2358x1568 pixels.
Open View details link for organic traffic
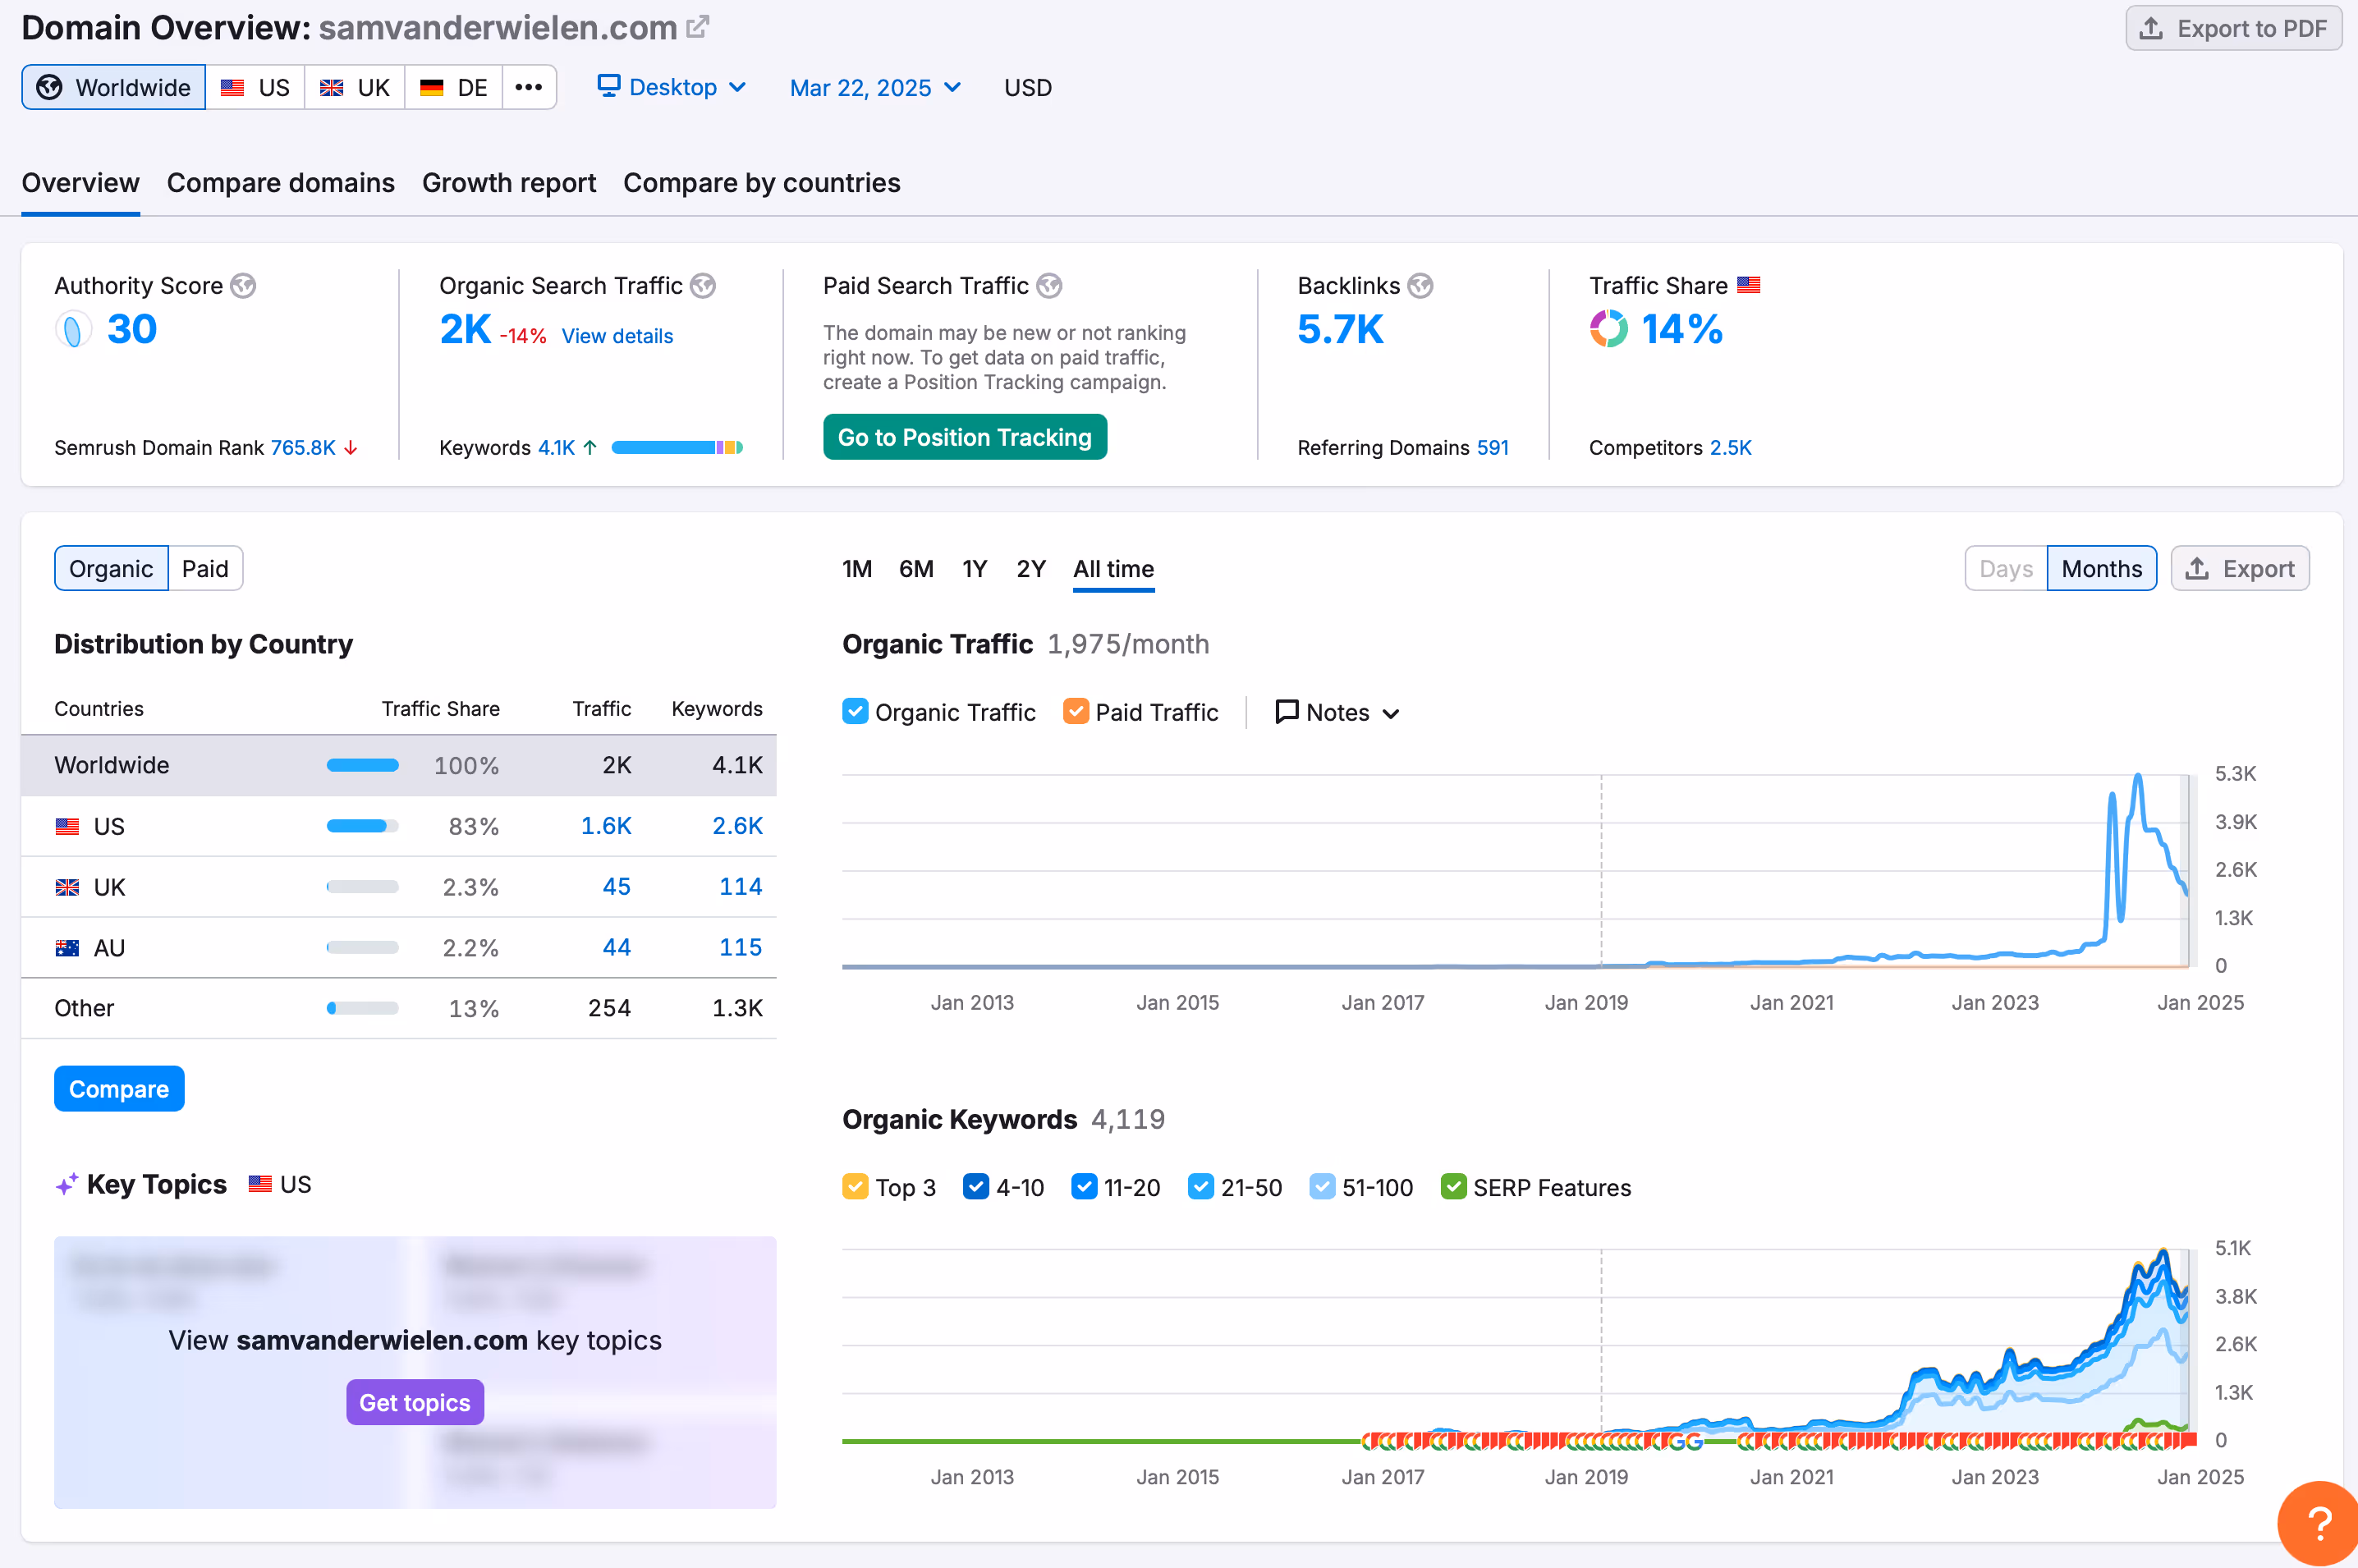tap(617, 336)
